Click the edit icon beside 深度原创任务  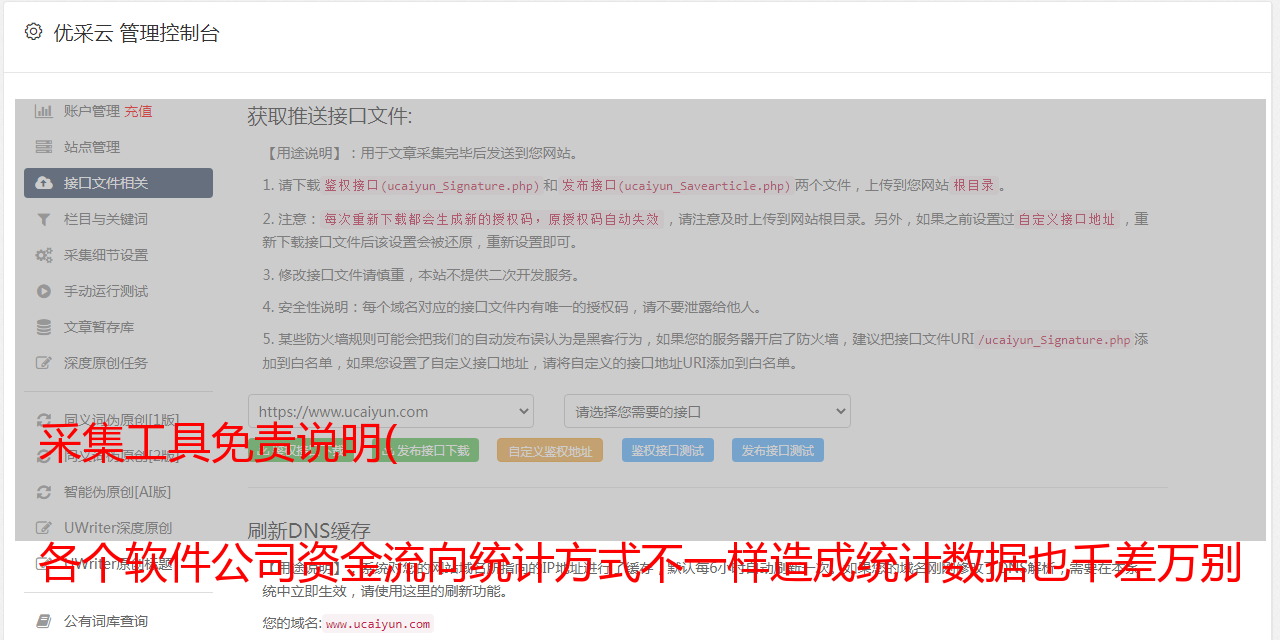(x=44, y=363)
